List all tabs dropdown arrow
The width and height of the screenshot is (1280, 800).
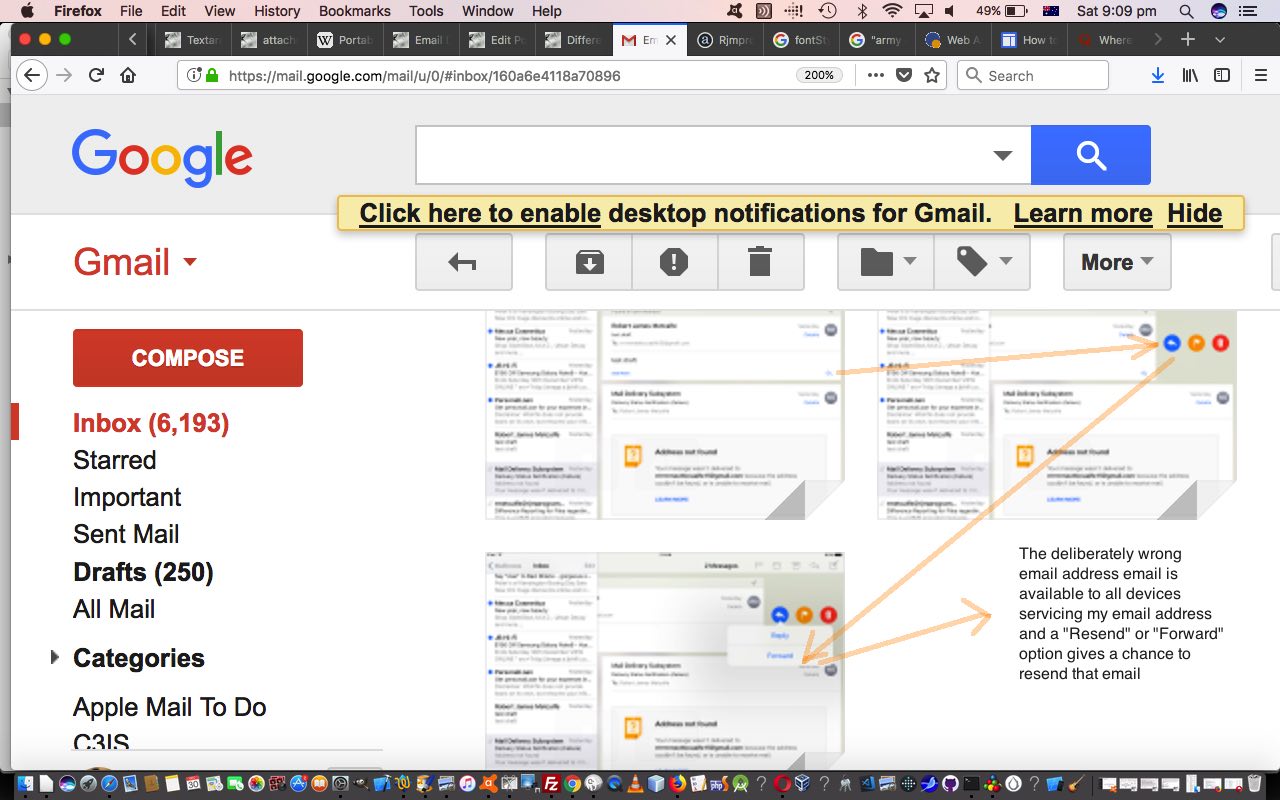point(1220,40)
